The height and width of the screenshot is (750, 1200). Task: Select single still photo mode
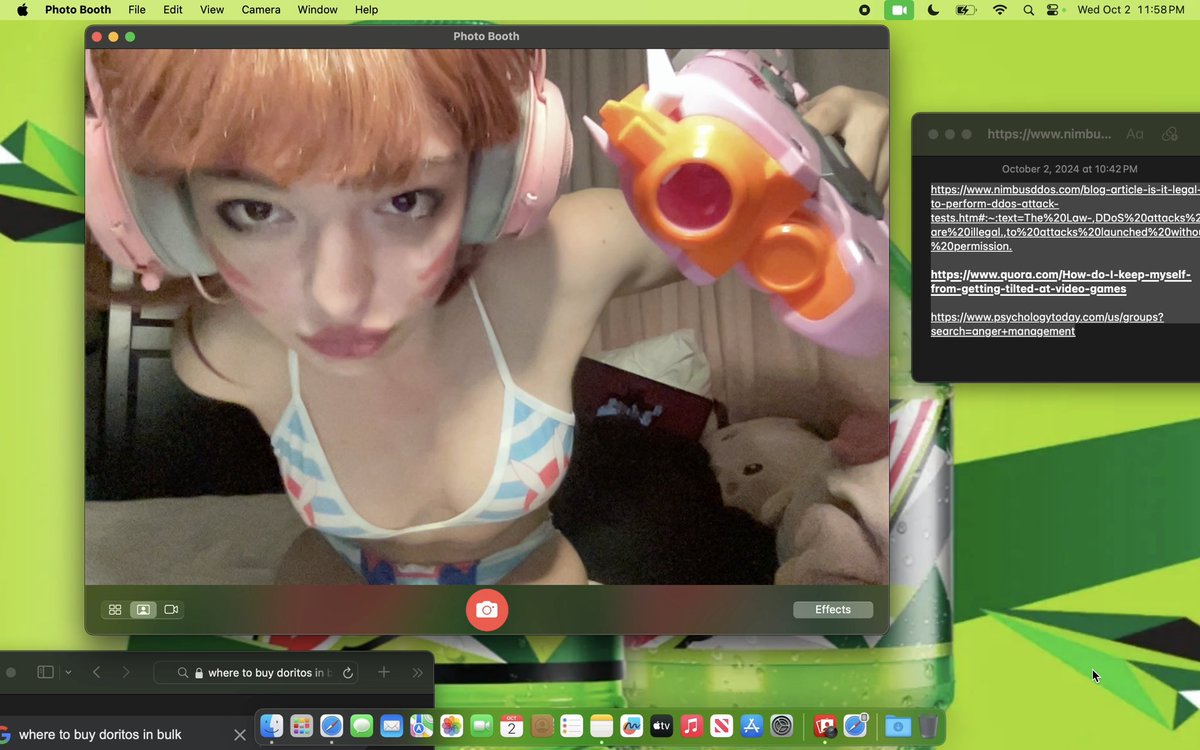tap(143, 609)
